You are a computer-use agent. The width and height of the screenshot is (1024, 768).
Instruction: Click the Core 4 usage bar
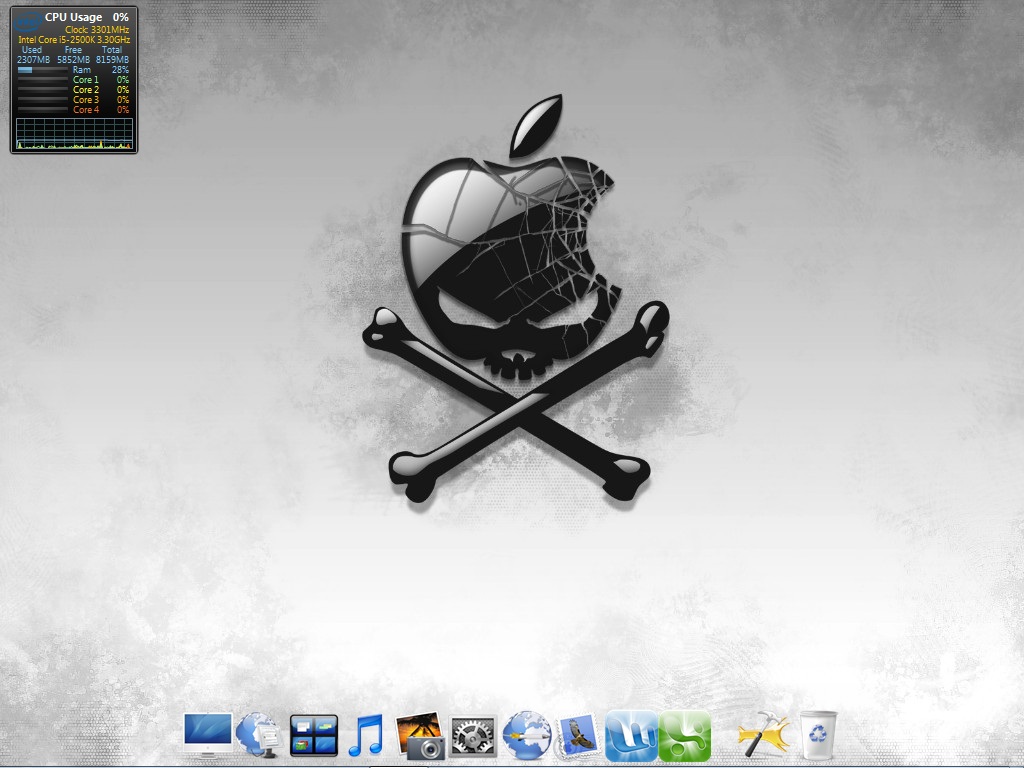pos(42,110)
